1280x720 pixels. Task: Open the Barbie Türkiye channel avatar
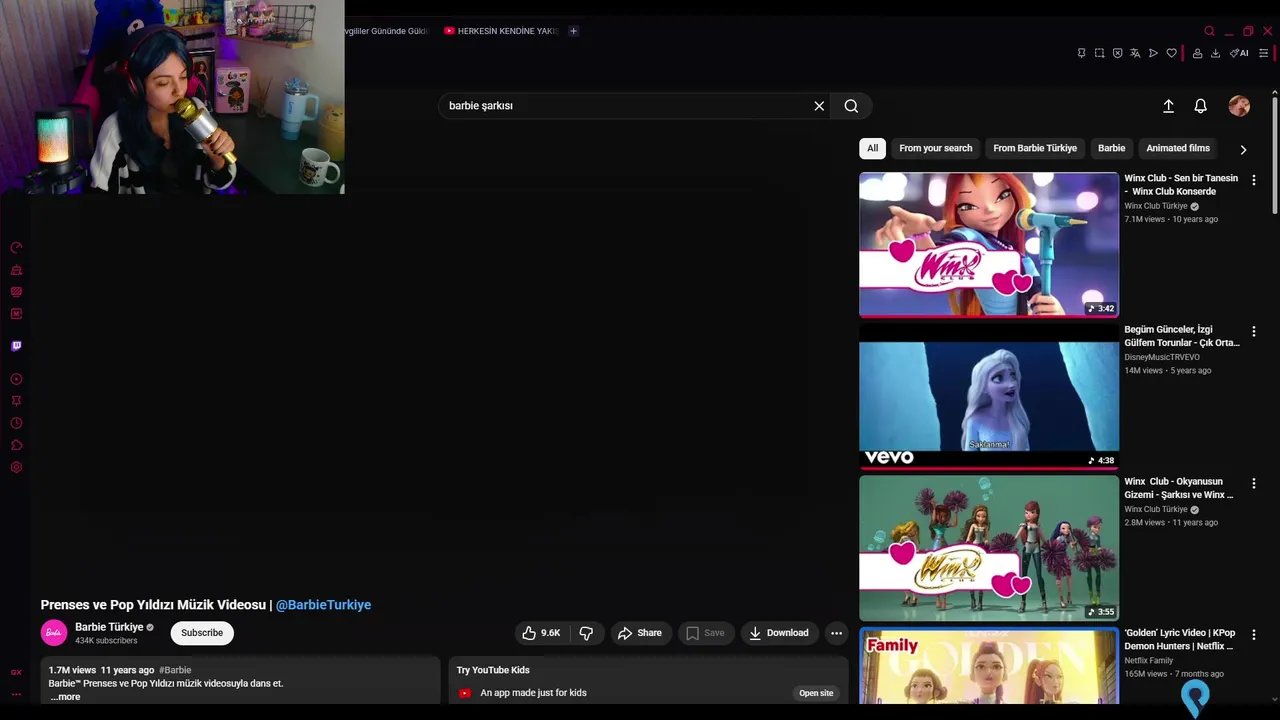[x=54, y=633]
